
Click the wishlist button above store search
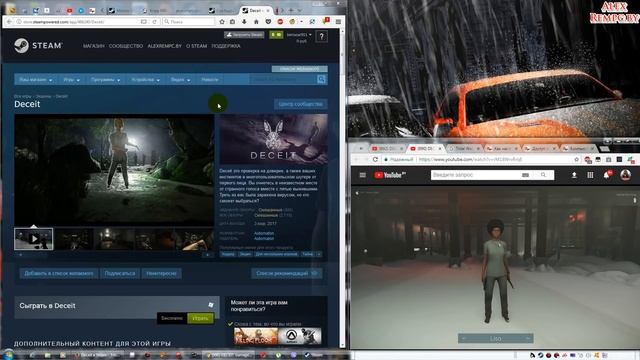(300, 69)
